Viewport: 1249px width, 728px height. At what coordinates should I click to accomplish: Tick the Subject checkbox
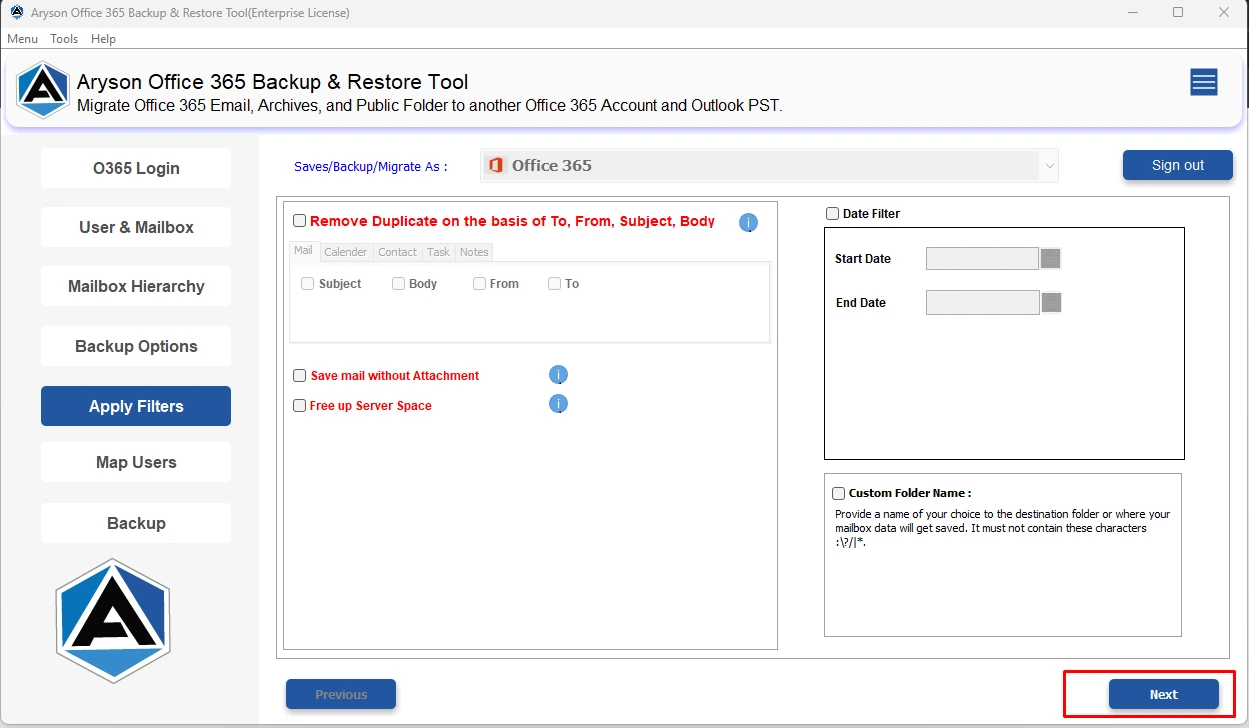tap(308, 284)
